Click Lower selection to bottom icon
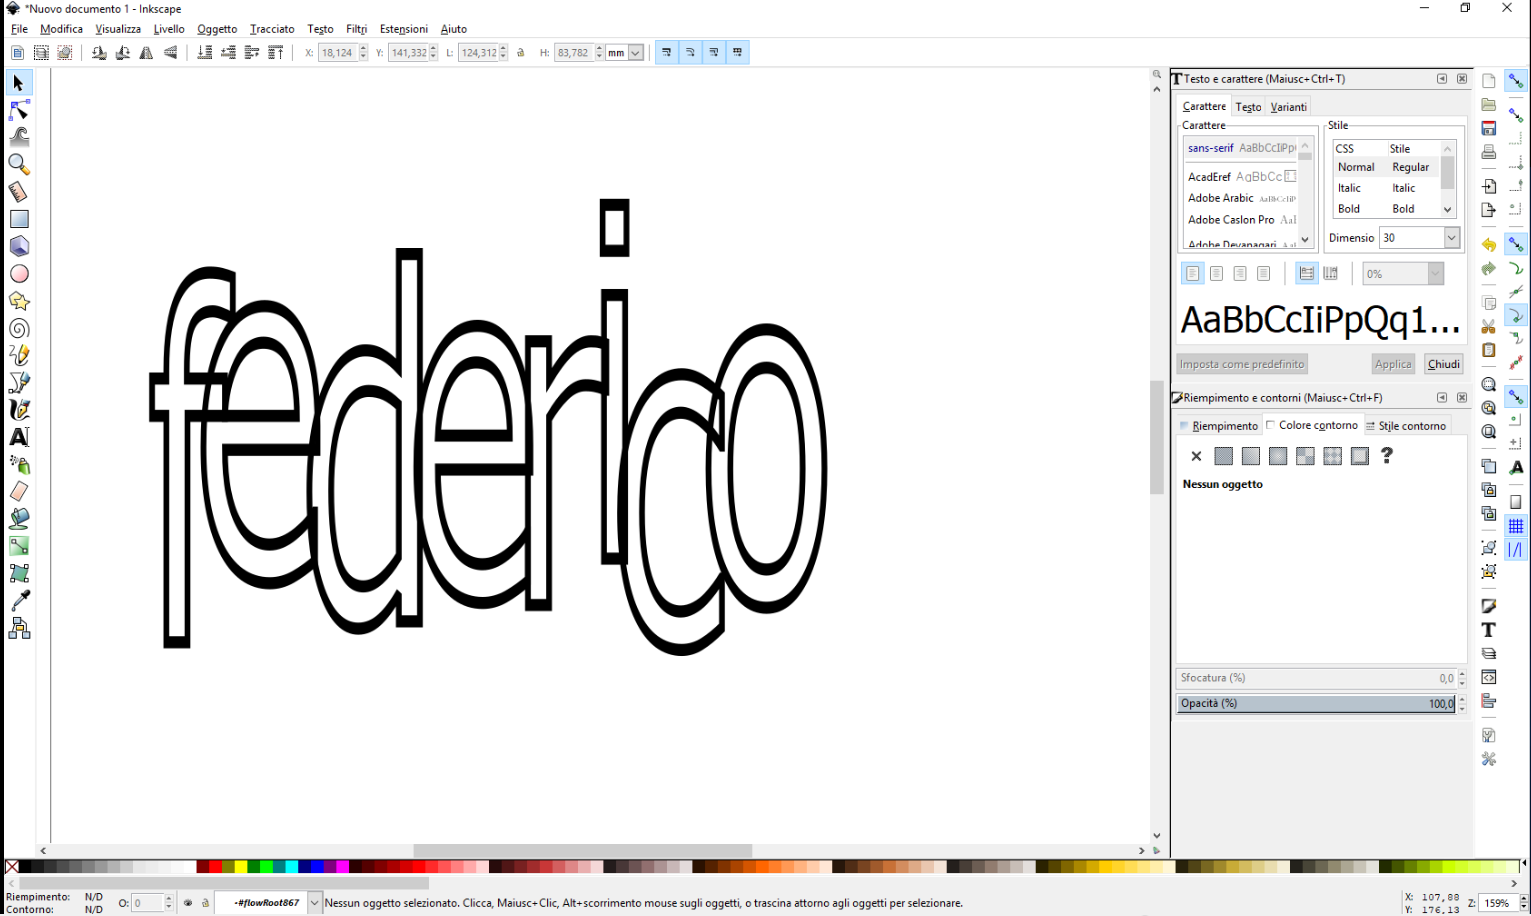 click(204, 53)
